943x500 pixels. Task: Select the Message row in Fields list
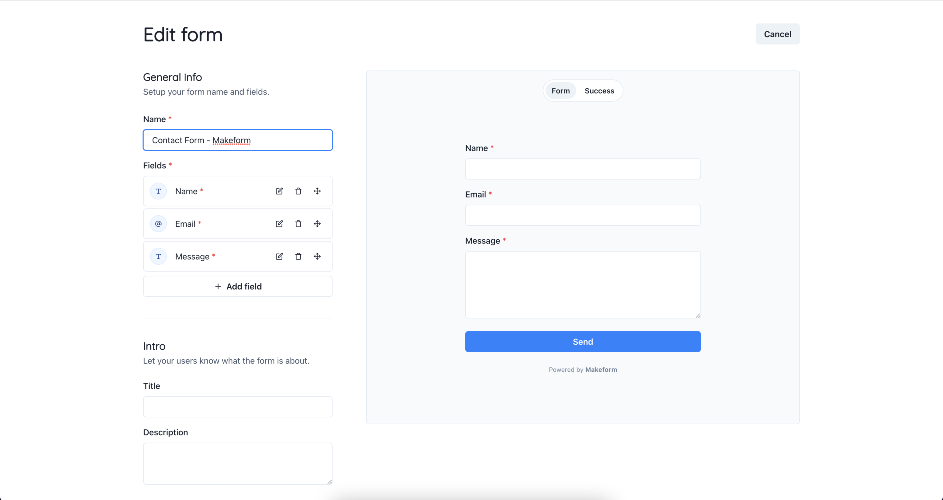pyautogui.click(x=238, y=256)
